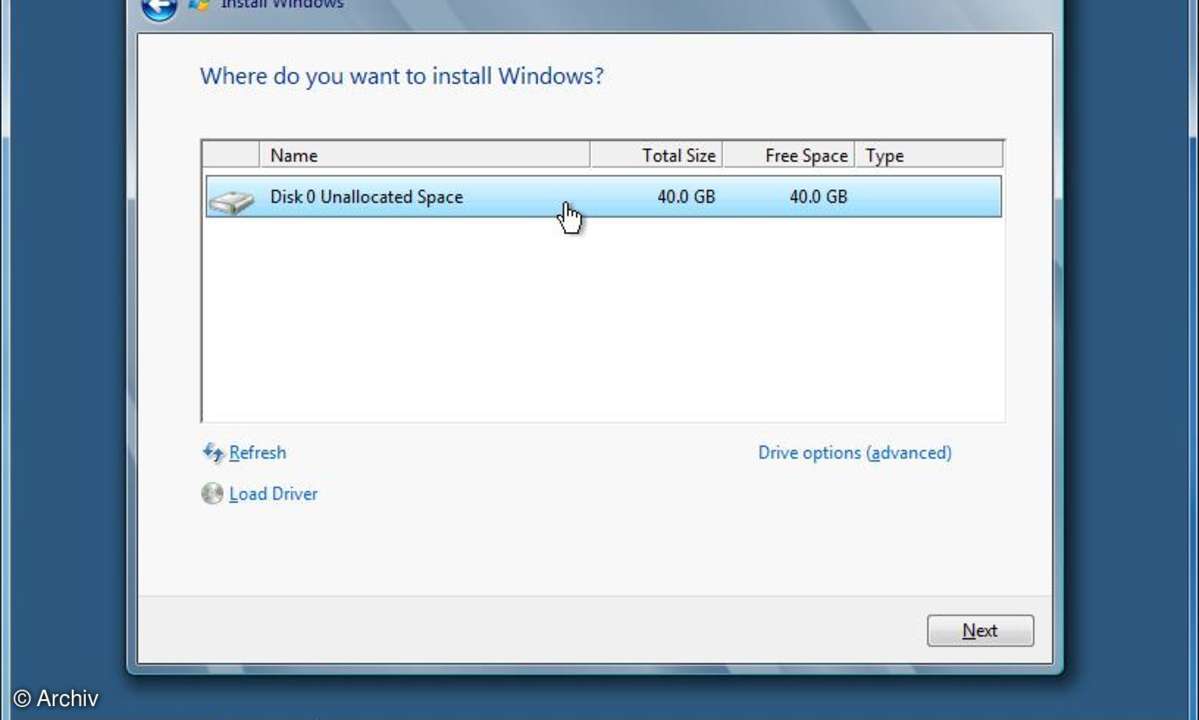Viewport: 1199px width, 720px height.
Task: Click the 40.0 GB free space value
Action: (x=818, y=197)
